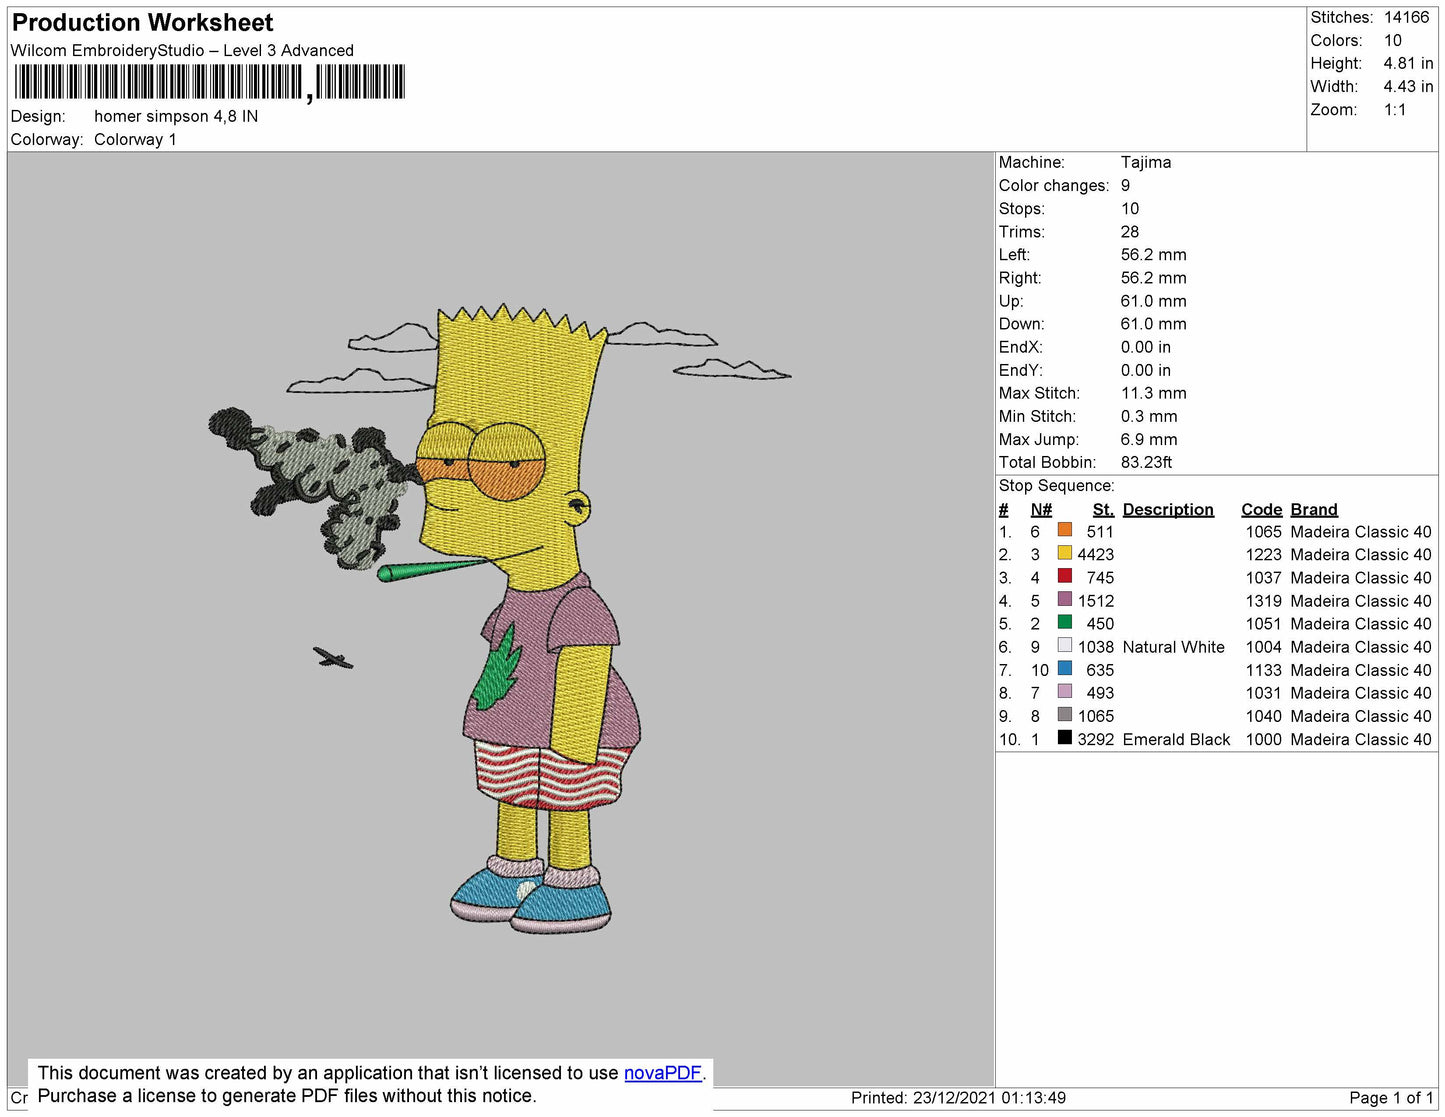Click the Machine value Tajima
The width and height of the screenshot is (1445, 1117).
pos(1146,162)
